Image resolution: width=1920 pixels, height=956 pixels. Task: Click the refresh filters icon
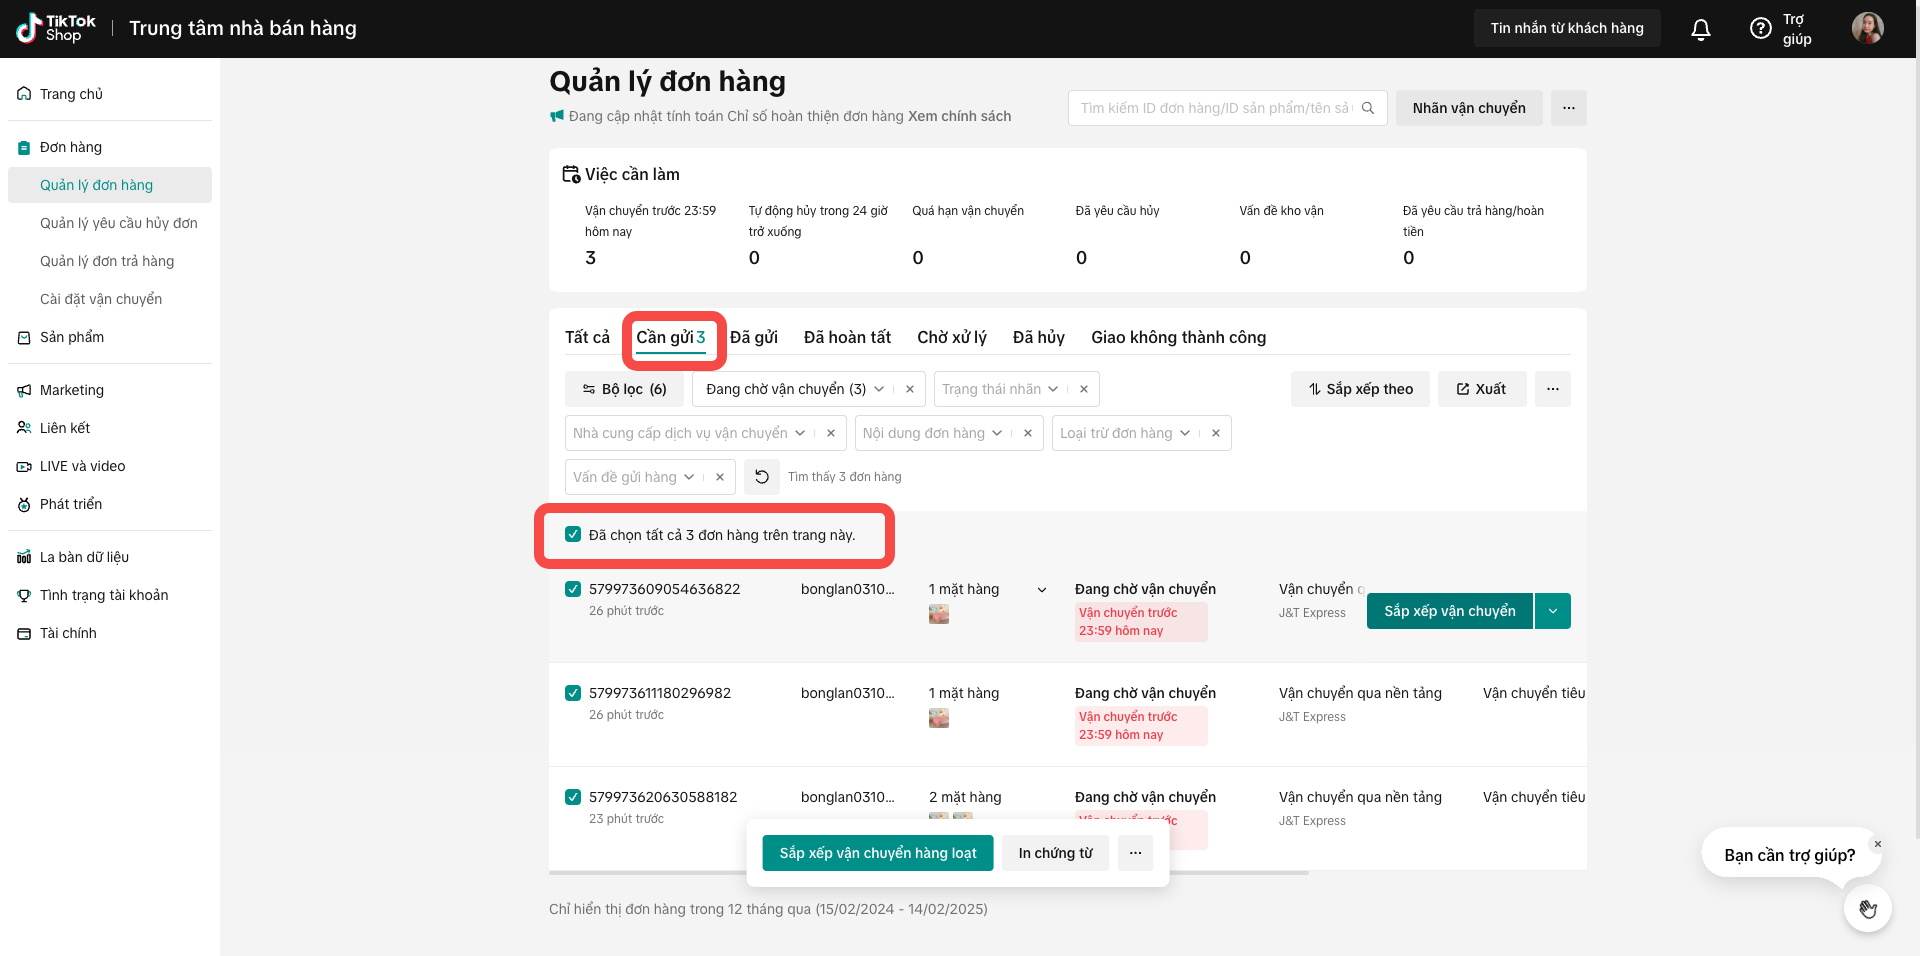pos(761,477)
